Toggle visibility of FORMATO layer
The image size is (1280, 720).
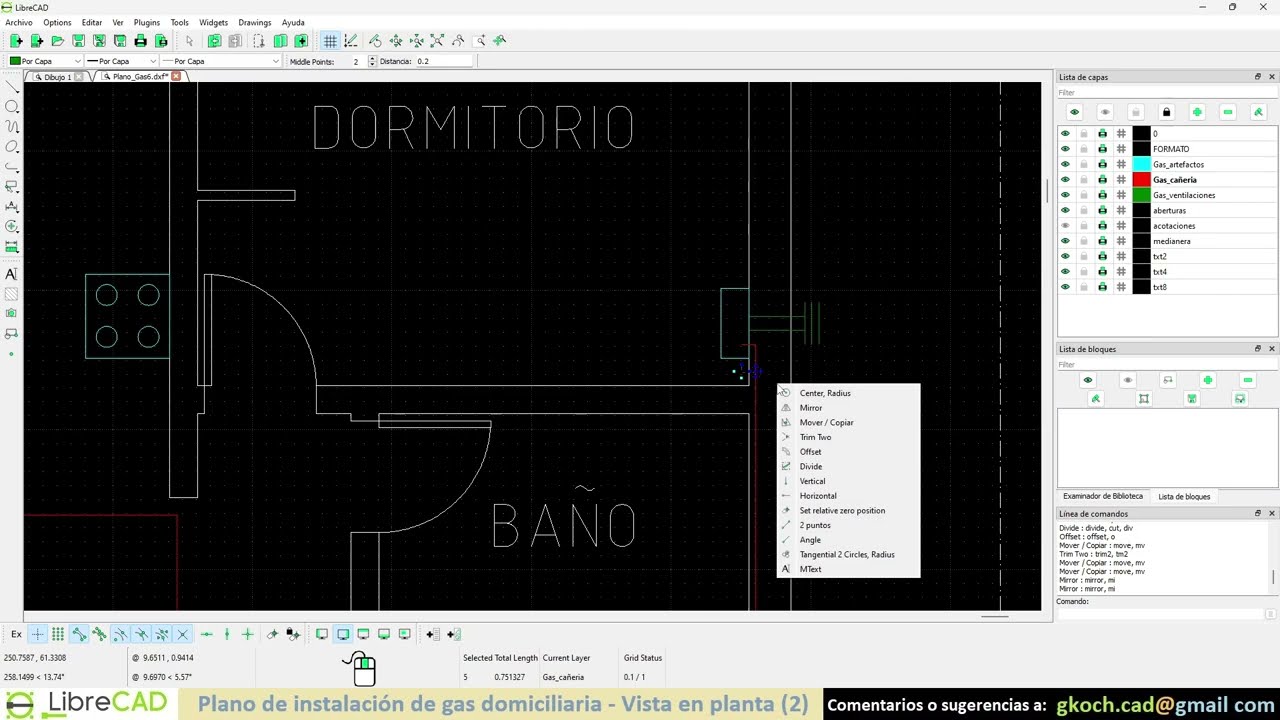[1065, 149]
